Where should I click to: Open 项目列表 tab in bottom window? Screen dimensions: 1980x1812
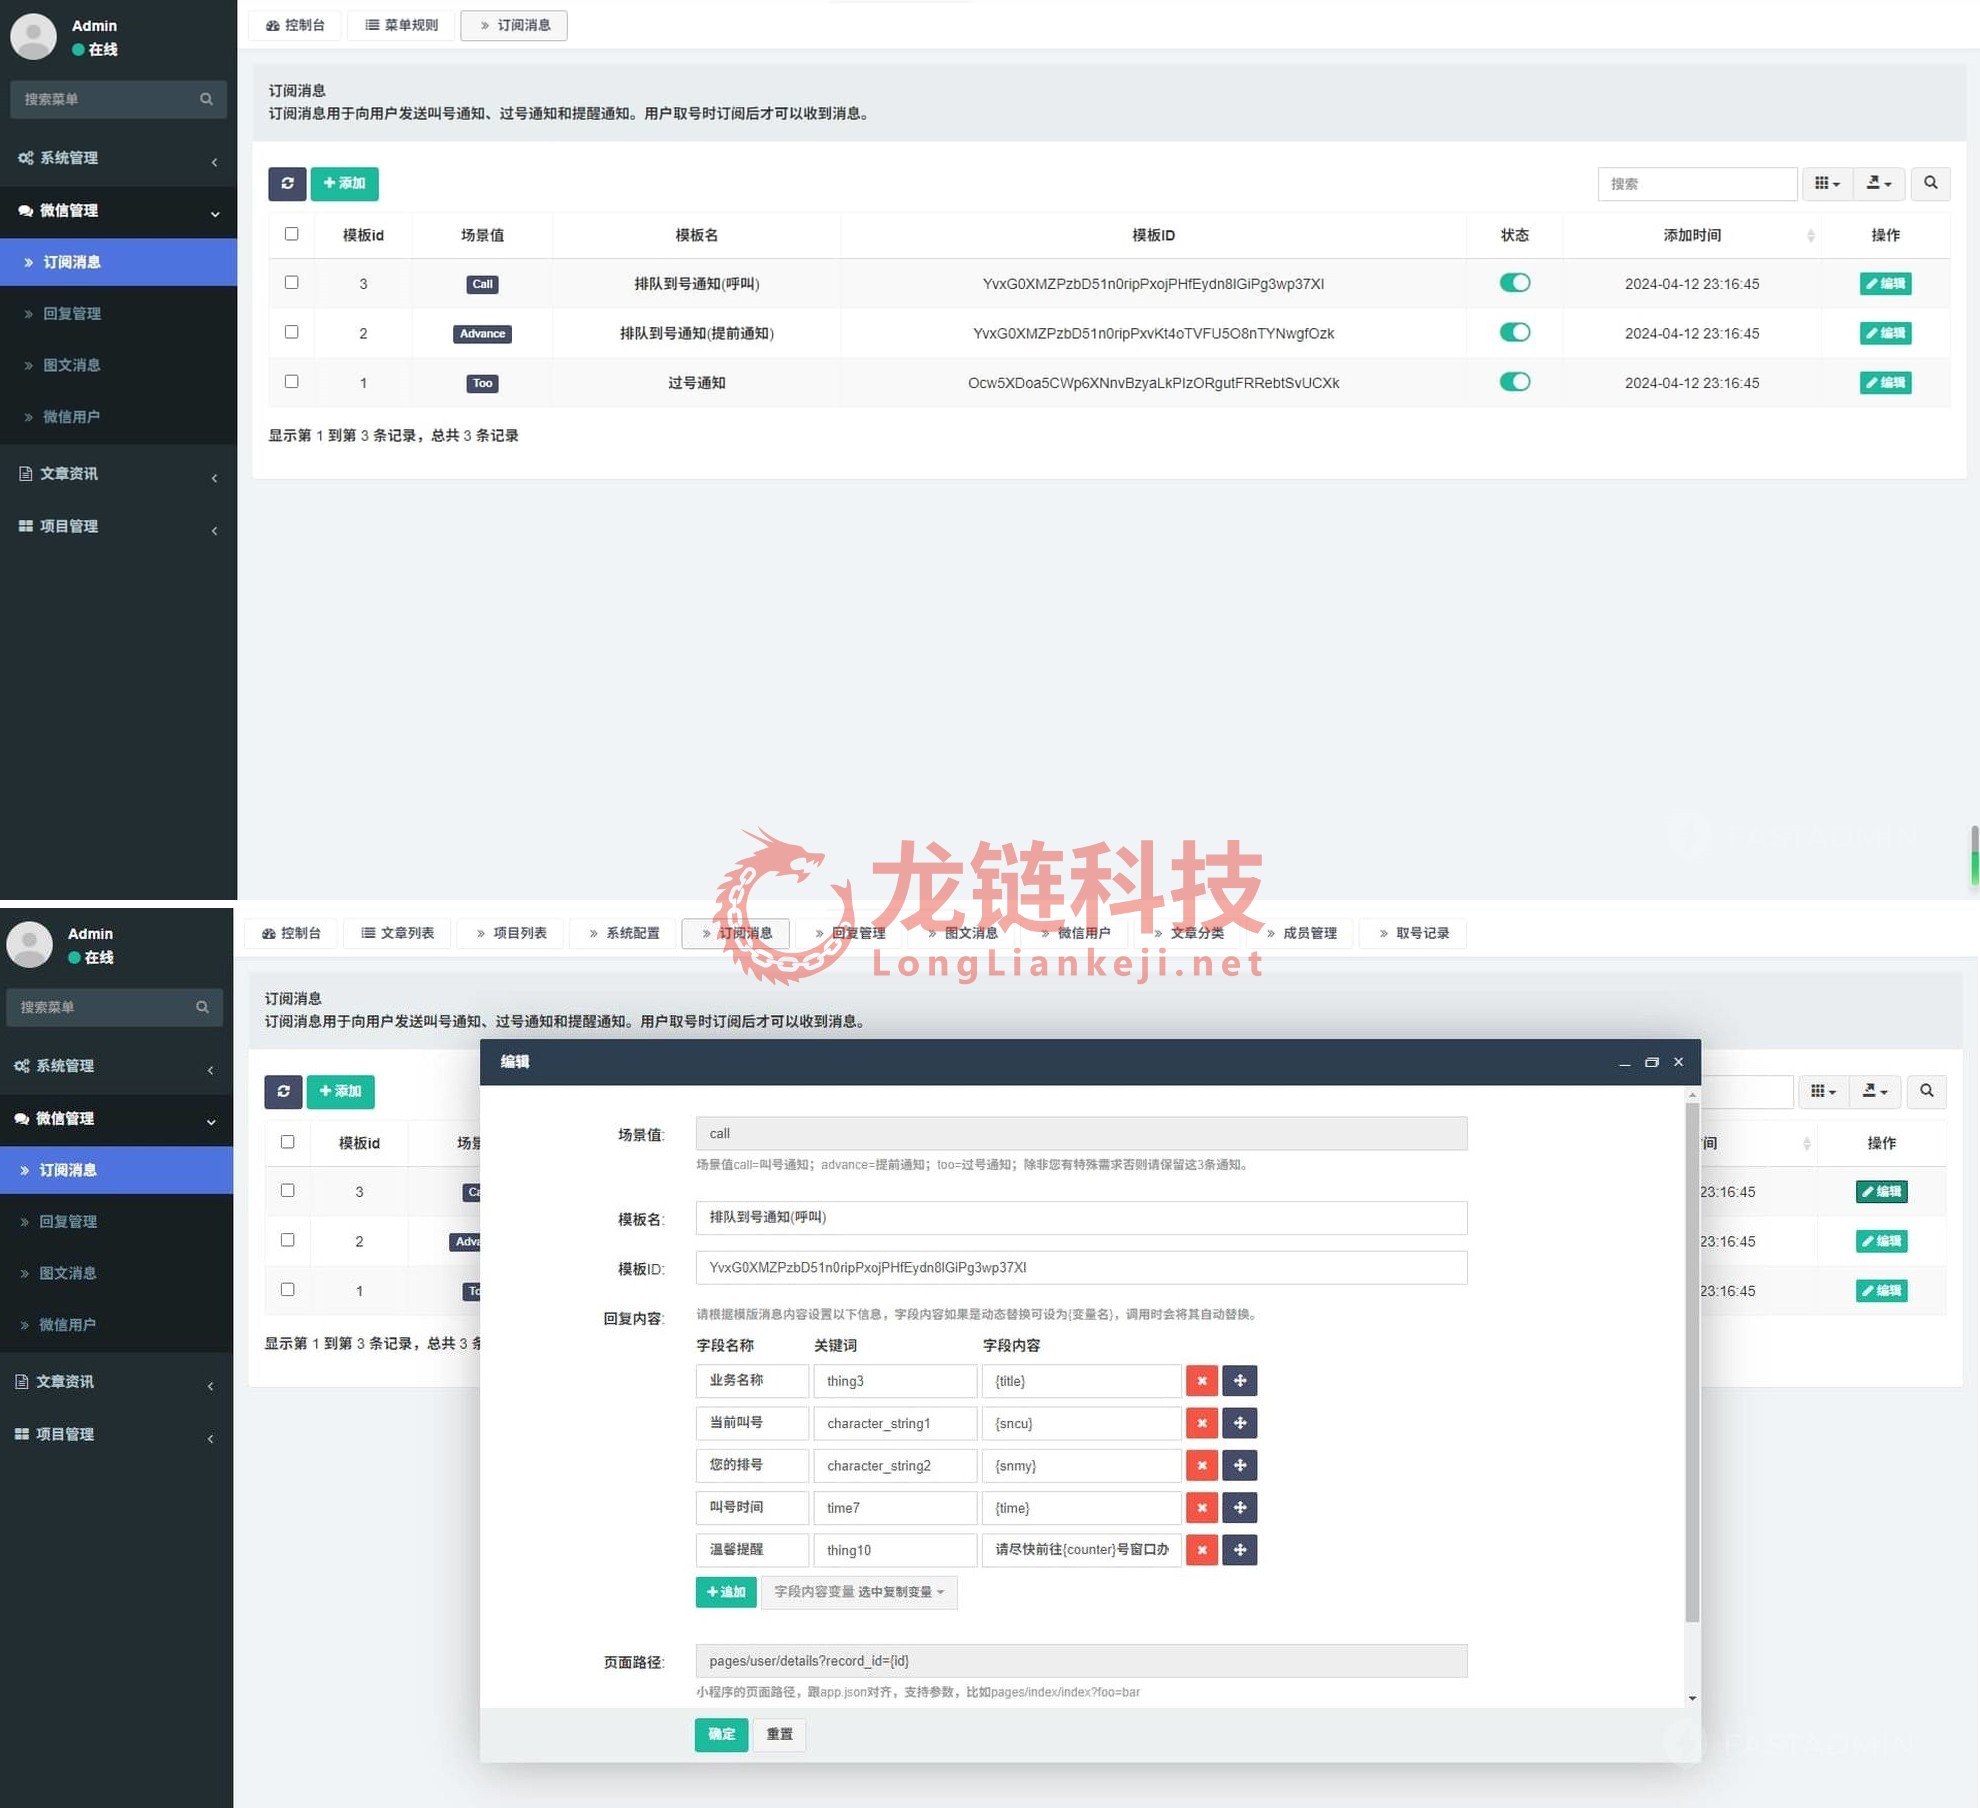(x=510, y=933)
